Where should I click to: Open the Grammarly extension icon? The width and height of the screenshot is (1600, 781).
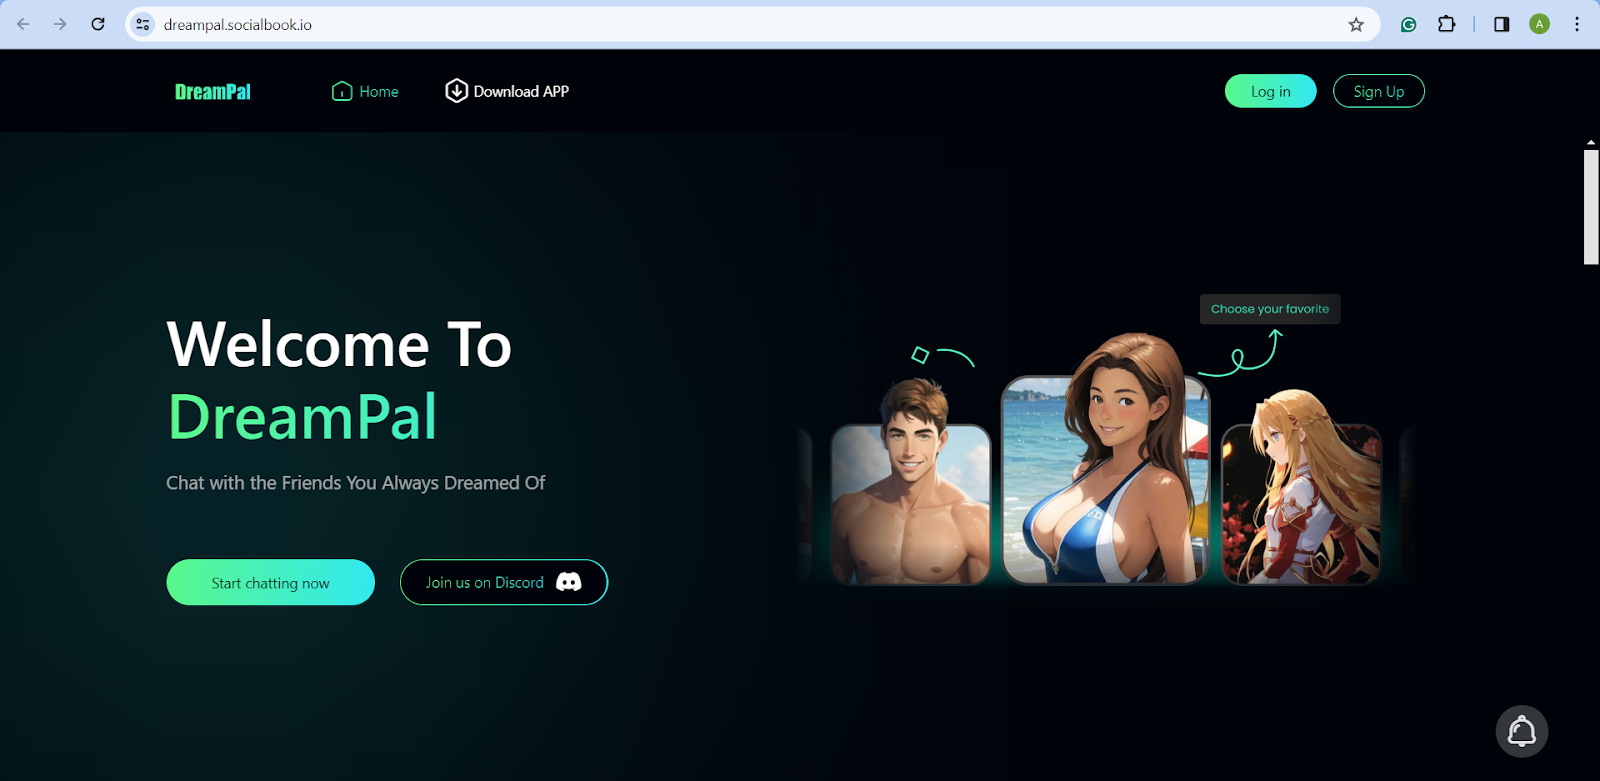(x=1408, y=24)
